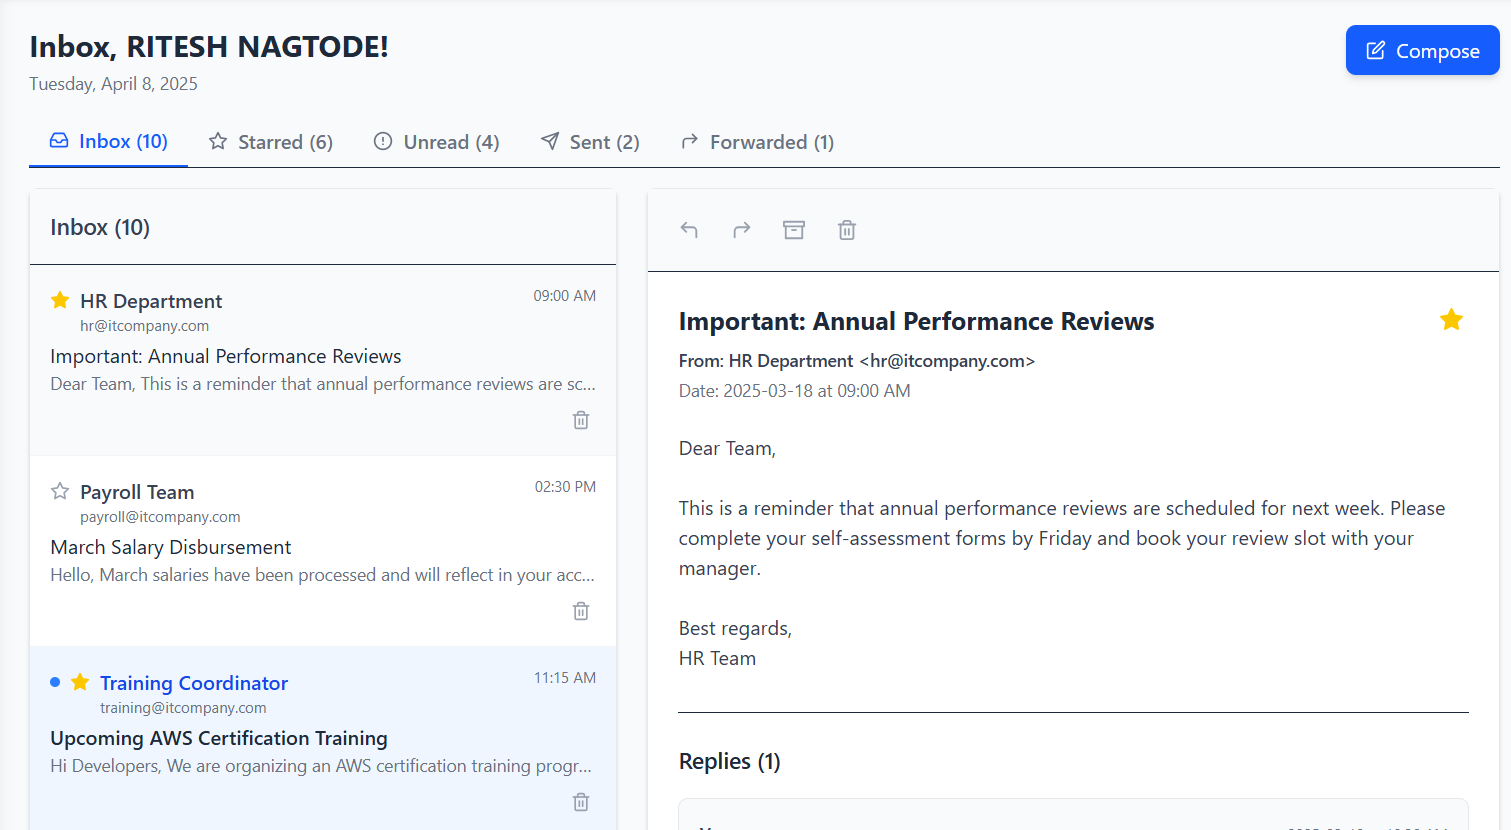Click the paper plane icon on the Sent tab
The image size is (1511, 830).
coord(549,140)
